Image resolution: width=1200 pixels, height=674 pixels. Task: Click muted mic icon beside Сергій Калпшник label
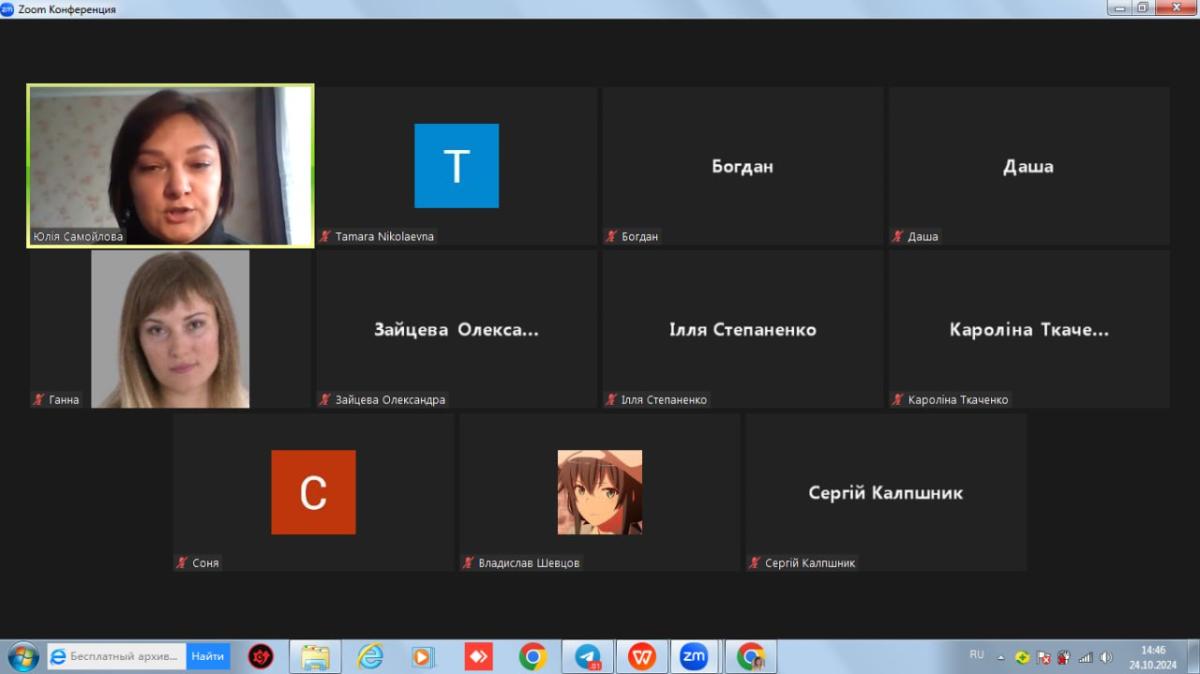(x=754, y=563)
